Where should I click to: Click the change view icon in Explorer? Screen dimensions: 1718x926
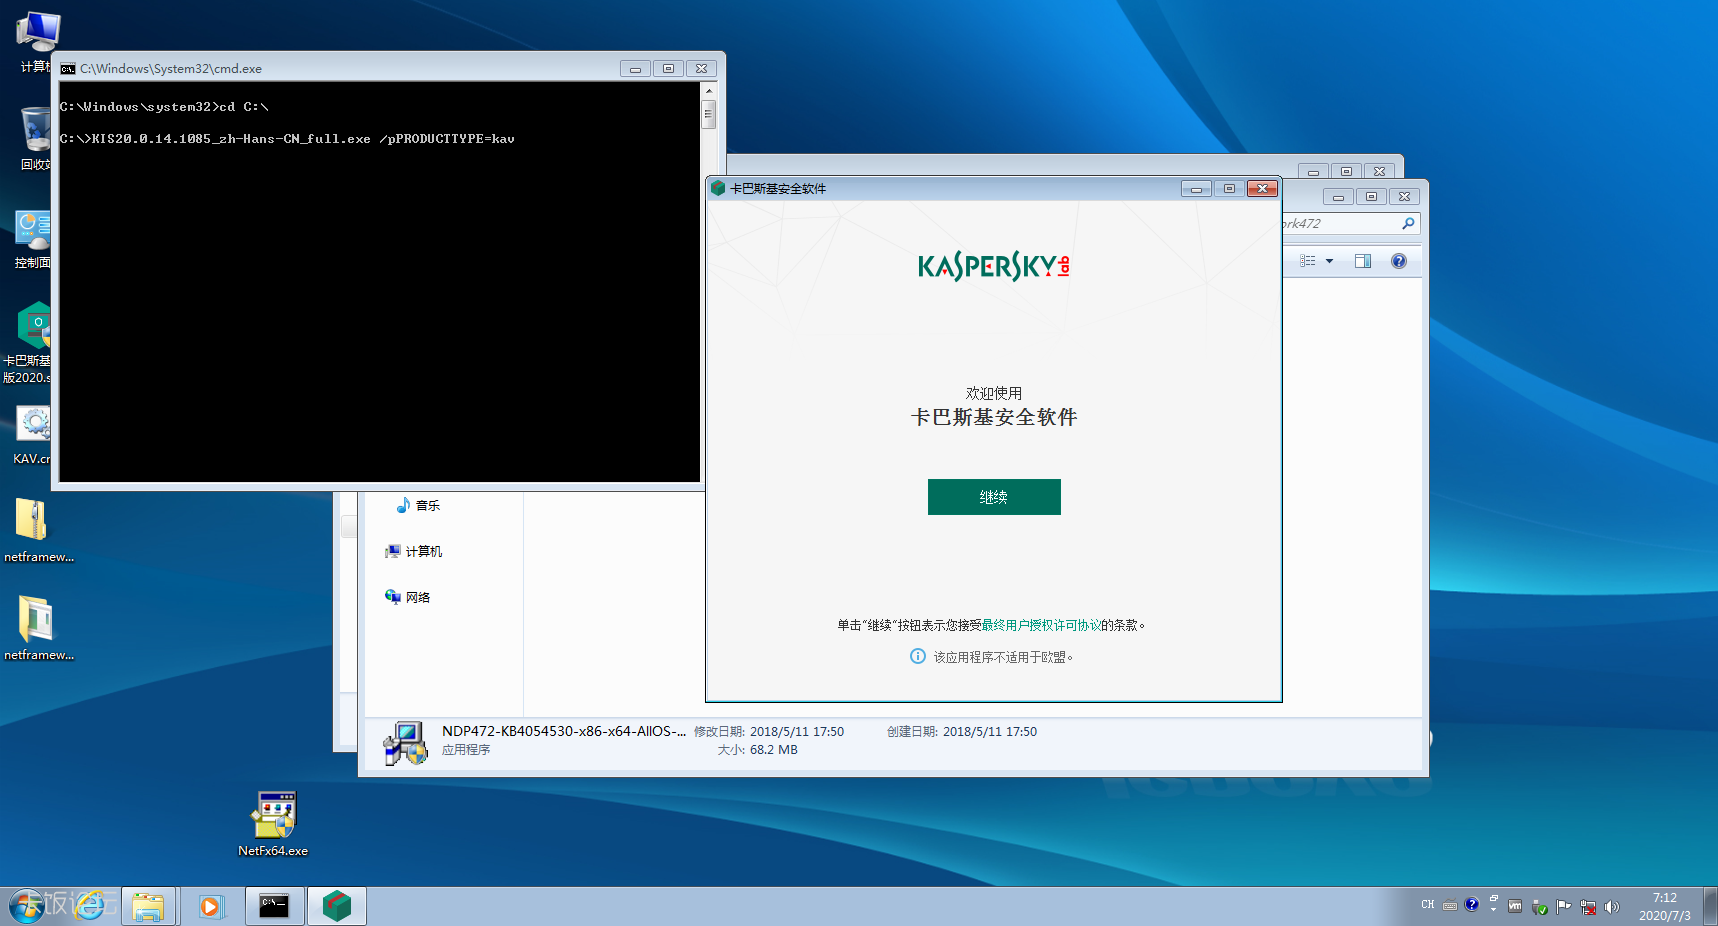(x=1307, y=261)
